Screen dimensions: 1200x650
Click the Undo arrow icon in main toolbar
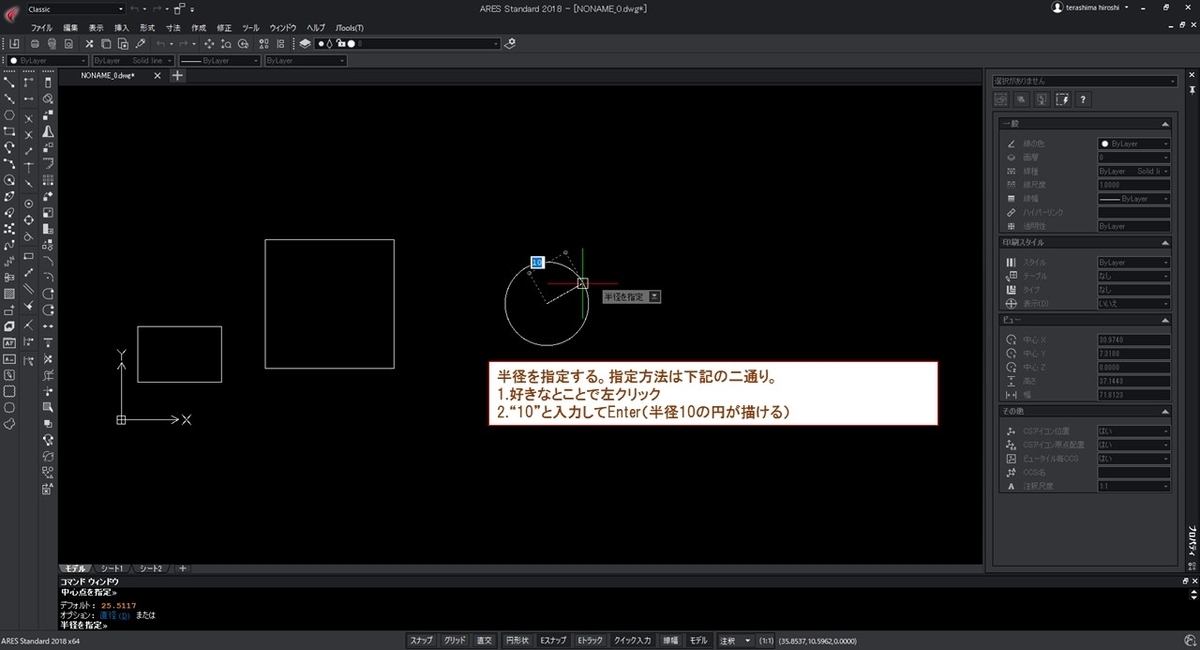(x=161, y=44)
